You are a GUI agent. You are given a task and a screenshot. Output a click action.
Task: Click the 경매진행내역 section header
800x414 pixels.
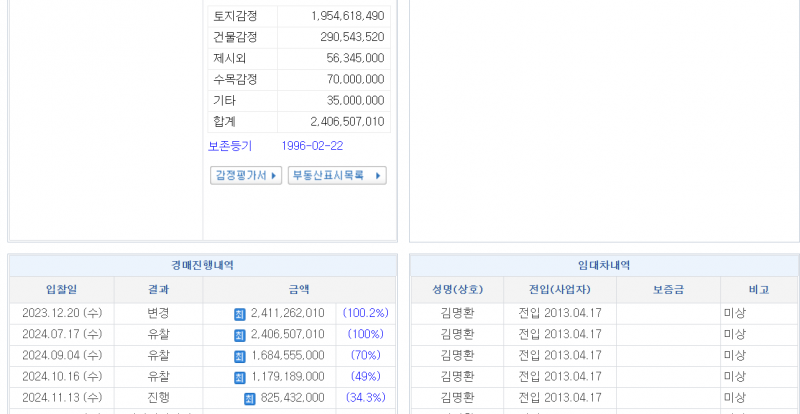[x=203, y=265]
